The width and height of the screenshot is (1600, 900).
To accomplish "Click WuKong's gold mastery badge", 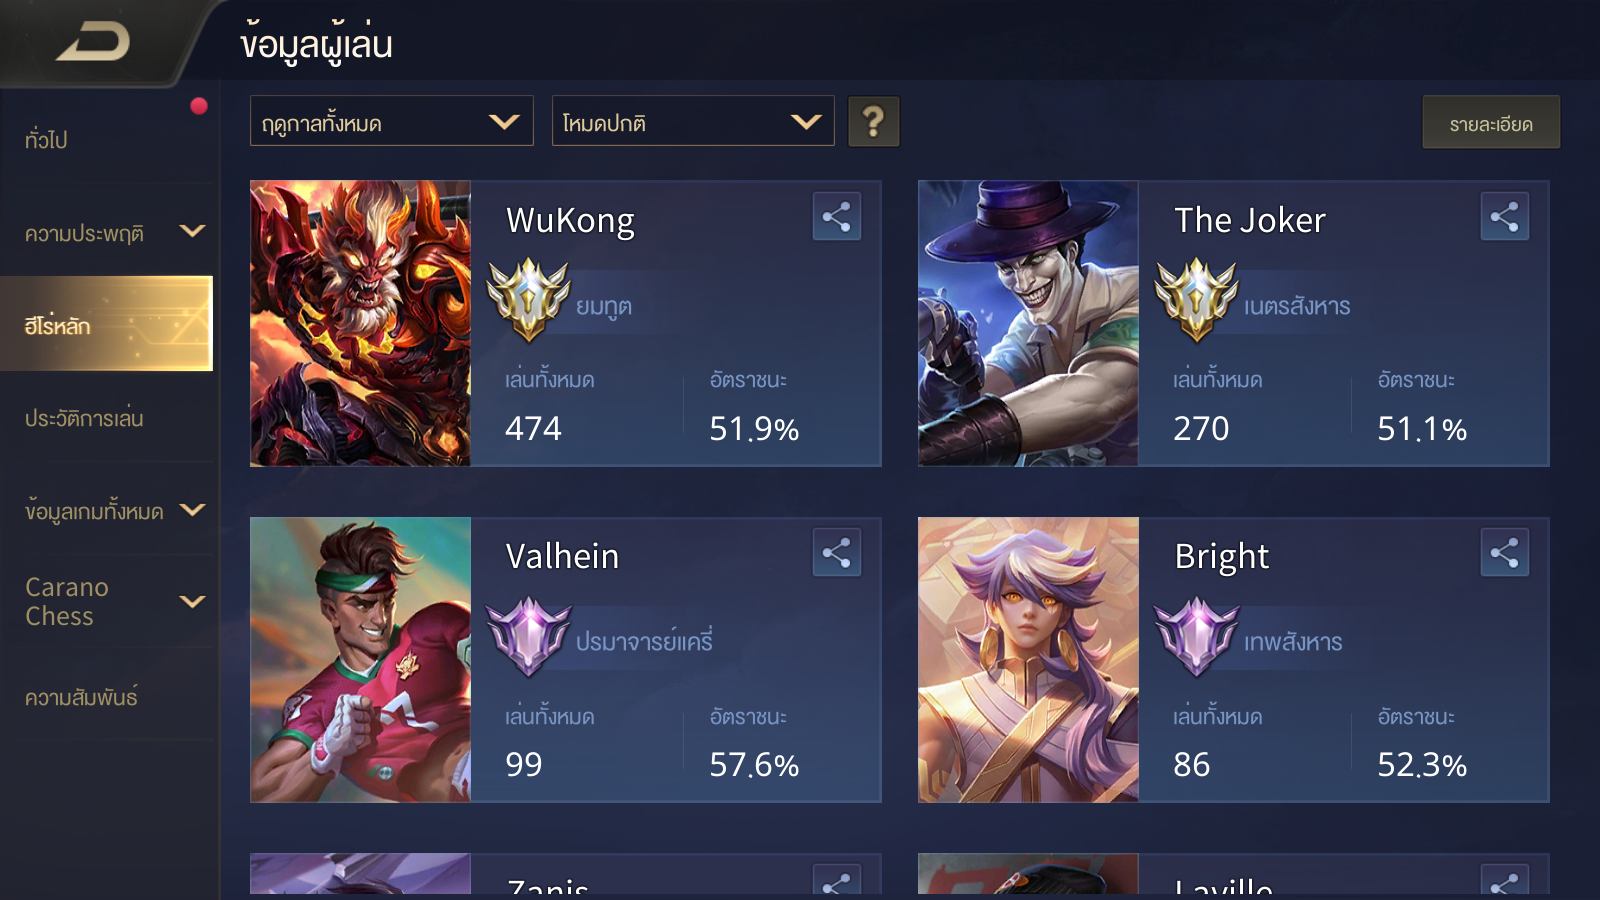I will pos(528,299).
